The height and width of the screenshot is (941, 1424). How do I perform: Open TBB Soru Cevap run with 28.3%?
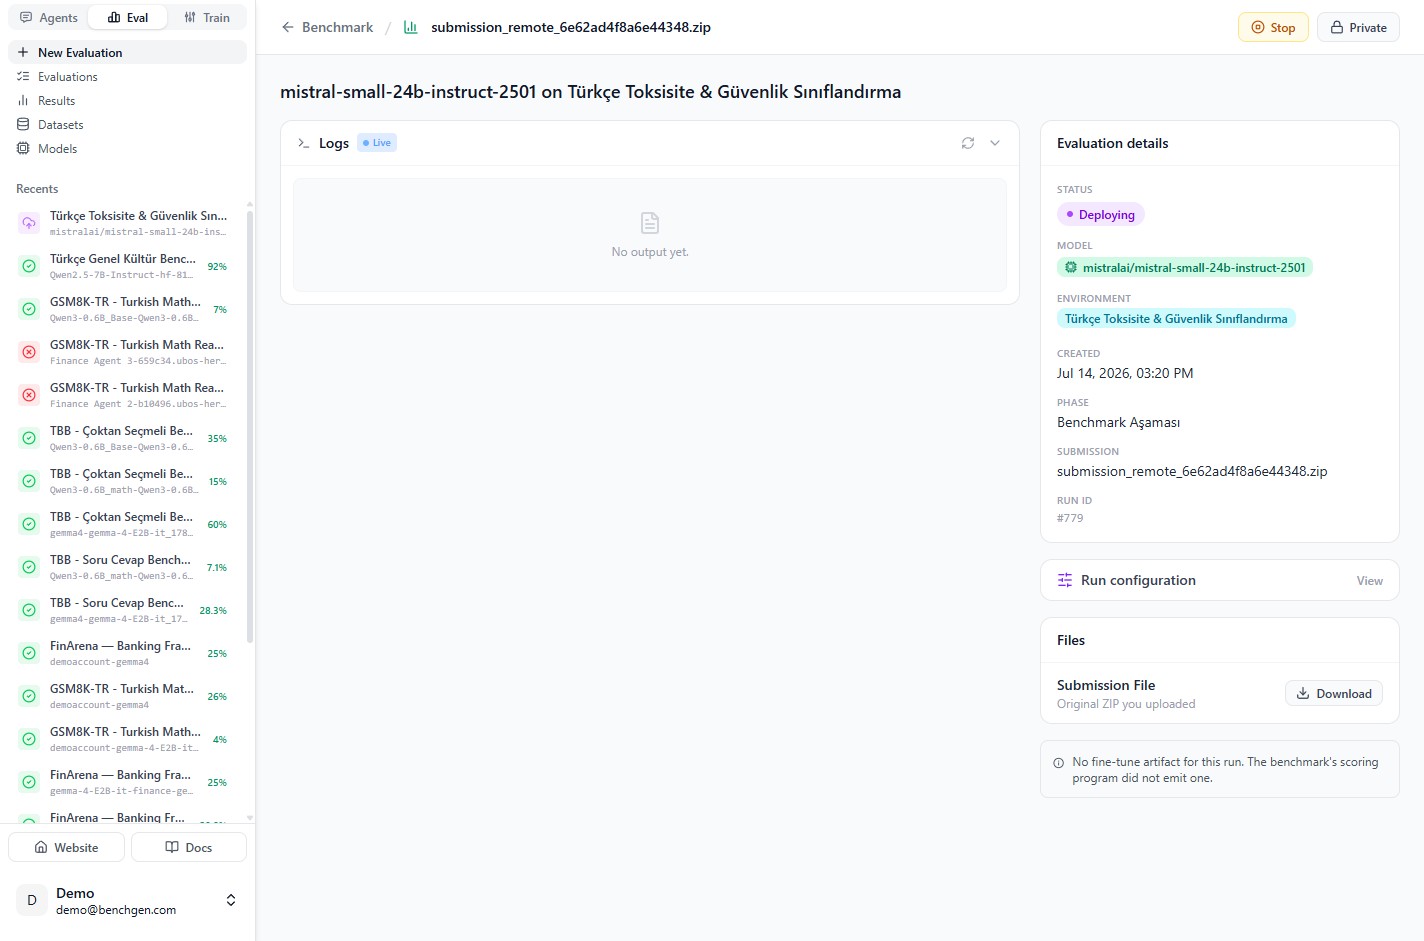[129, 610]
